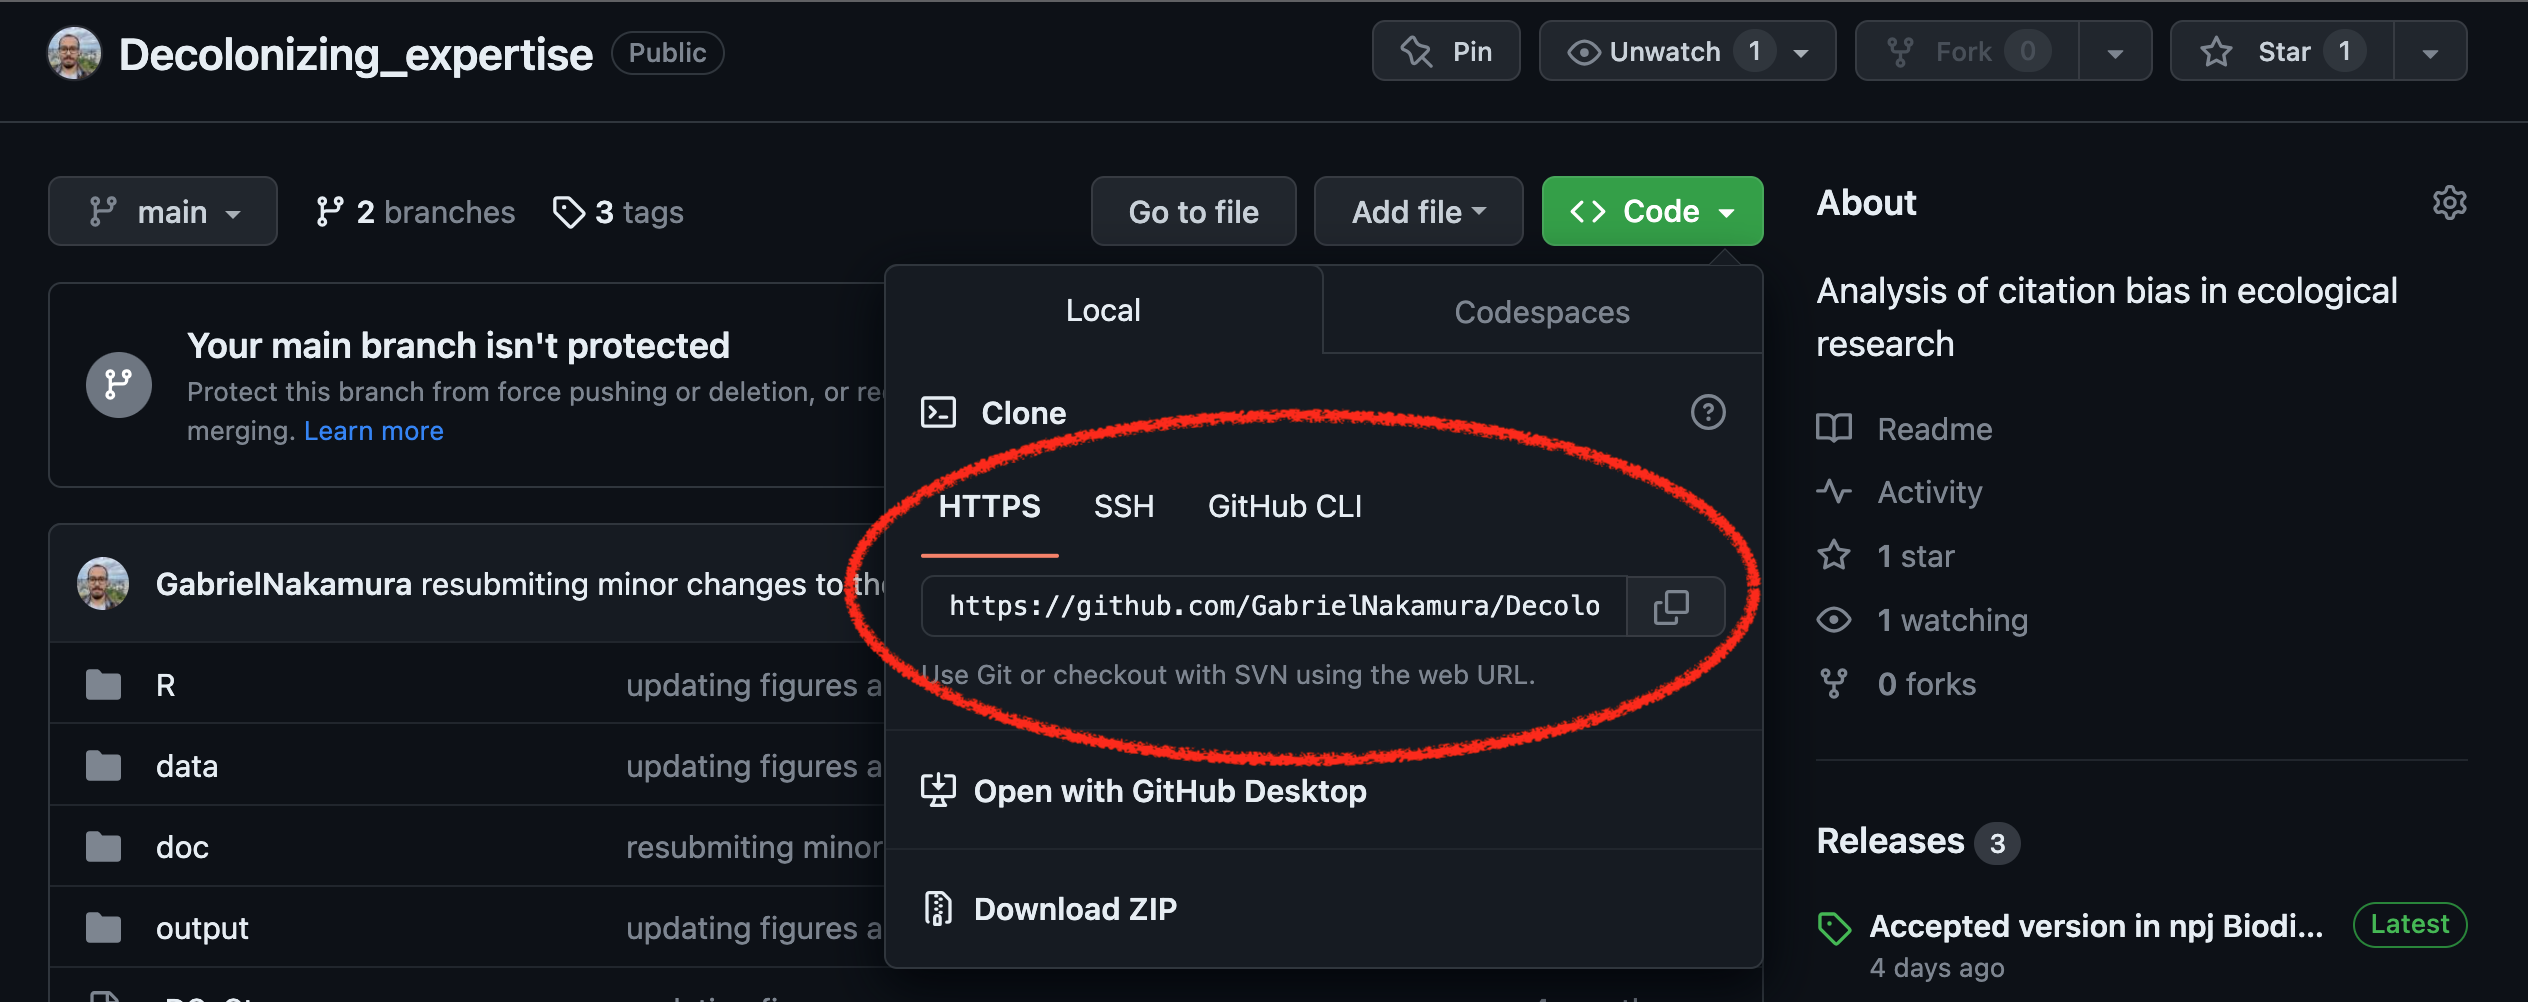Select the GitHub CLI clone tab
Screen dimensions: 2528x1002
1285,507
